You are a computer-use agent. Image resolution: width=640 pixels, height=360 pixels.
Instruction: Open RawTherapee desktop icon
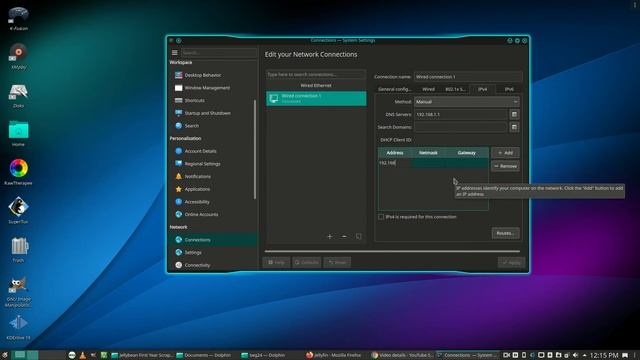click(18, 172)
